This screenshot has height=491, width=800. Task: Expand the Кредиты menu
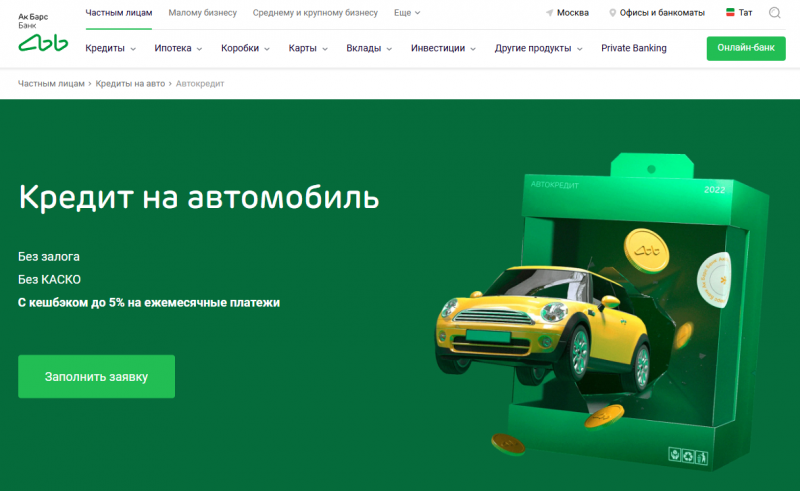[x=110, y=48]
